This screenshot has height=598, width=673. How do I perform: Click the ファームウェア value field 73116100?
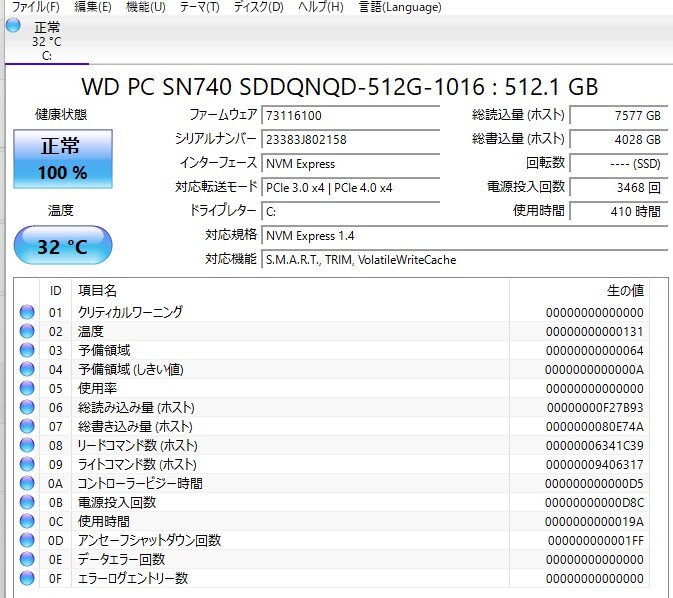[x=350, y=115]
